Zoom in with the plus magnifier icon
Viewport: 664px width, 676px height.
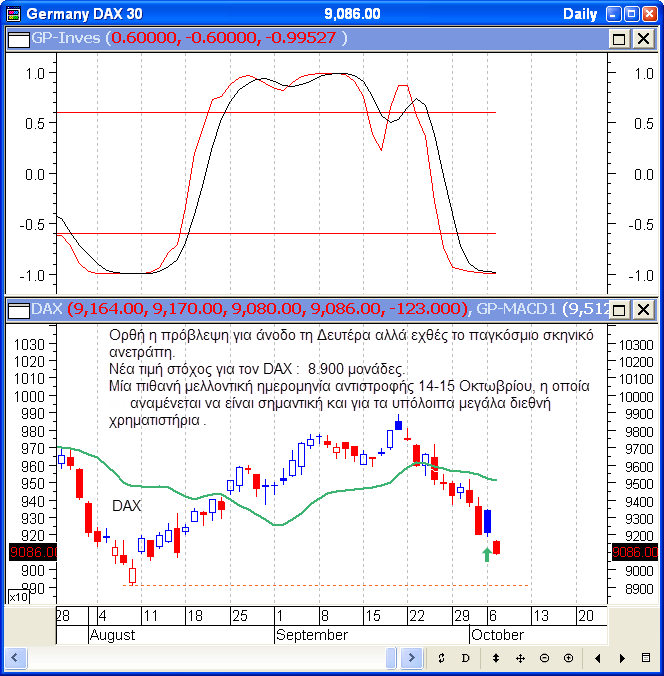coord(568,658)
